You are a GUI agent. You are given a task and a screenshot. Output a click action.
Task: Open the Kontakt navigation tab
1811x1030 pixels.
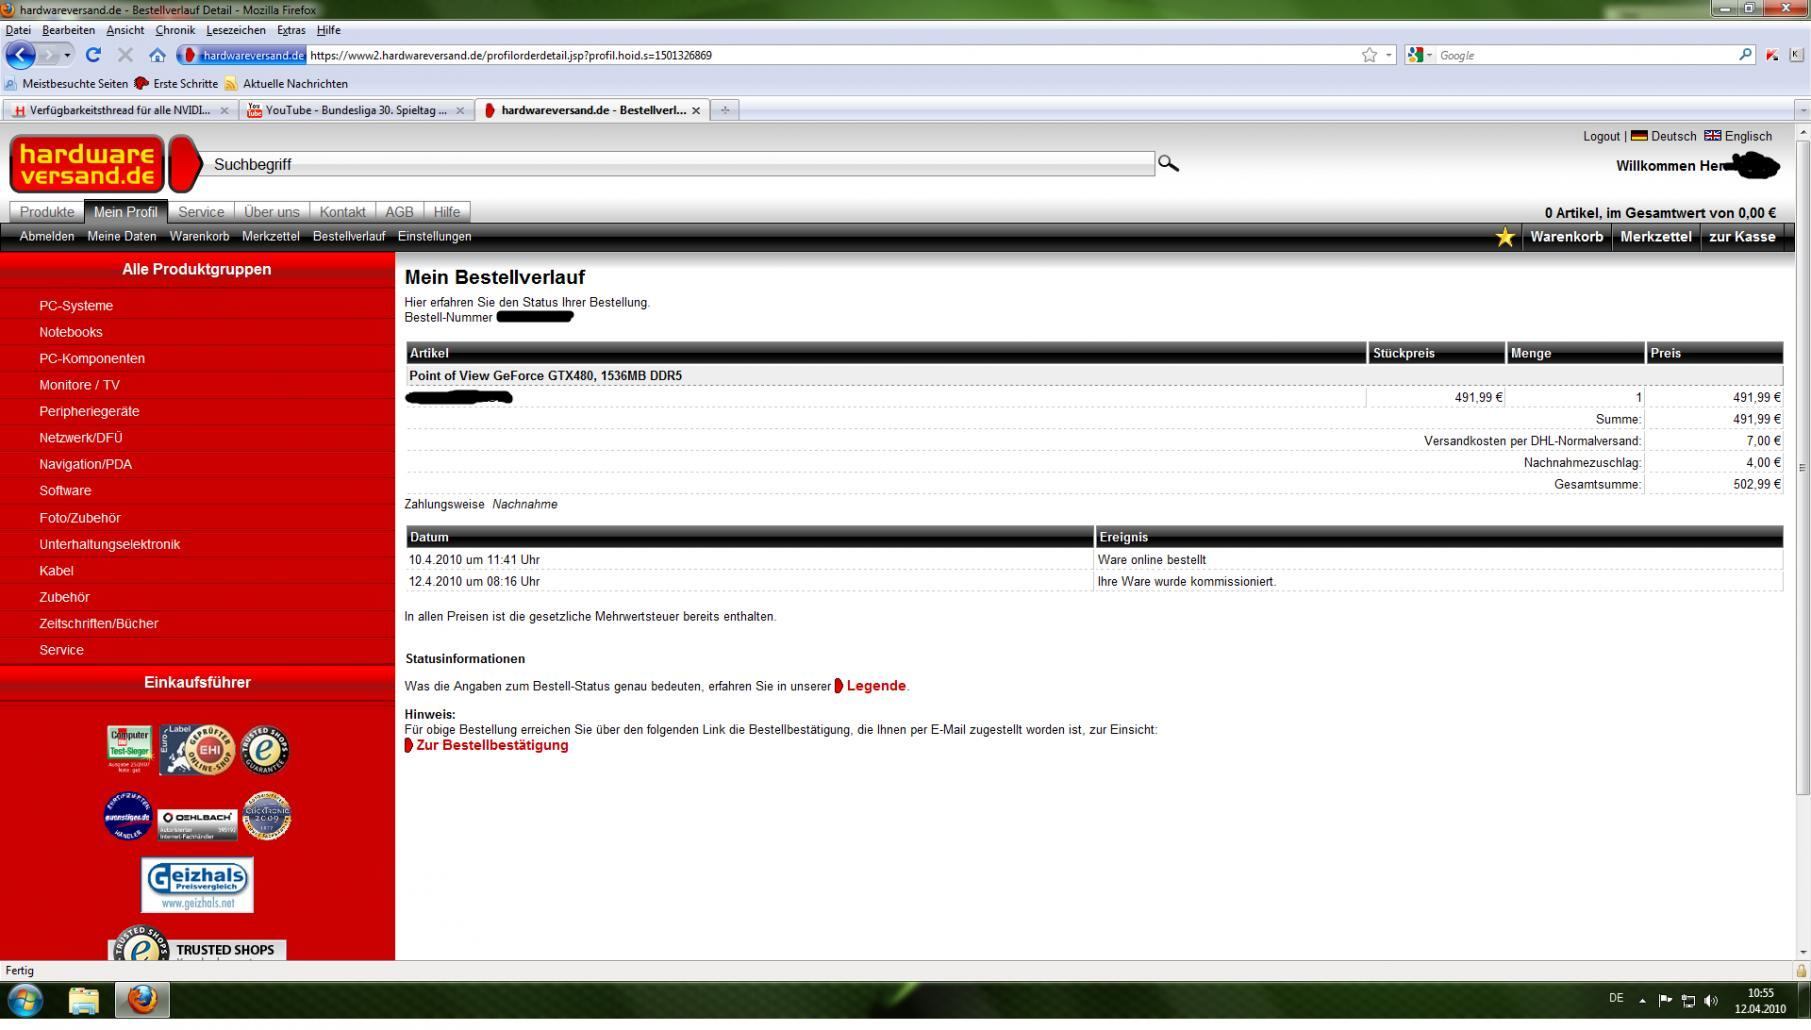[342, 212]
